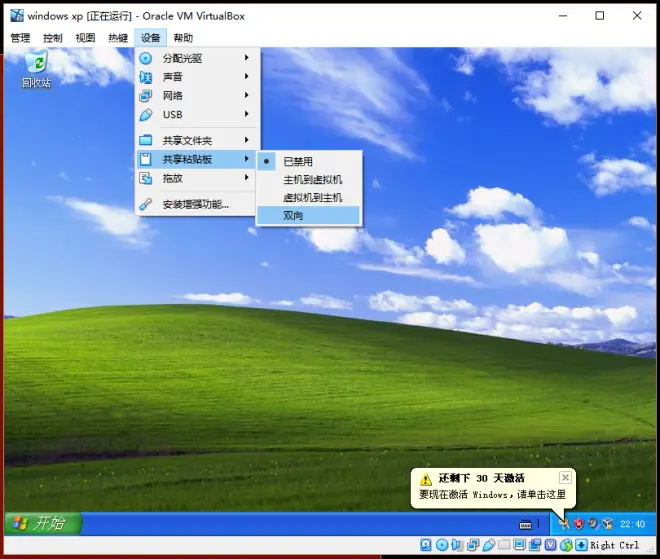
Task: Open the 管理 menu
Action: pos(20,38)
